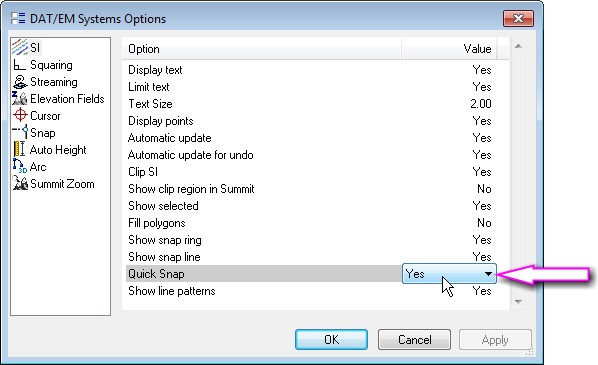Select the Elevation Fields icon
Screen dimensions: 598x365
[19, 99]
